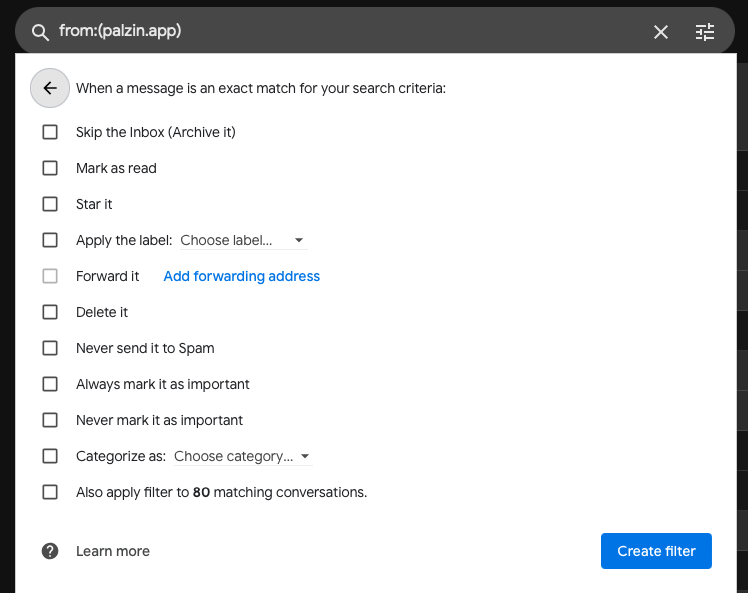The width and height of the screenshot is (748, 593).
Task: Toggle the Forward it checkbox
Action: pos(50,276)
